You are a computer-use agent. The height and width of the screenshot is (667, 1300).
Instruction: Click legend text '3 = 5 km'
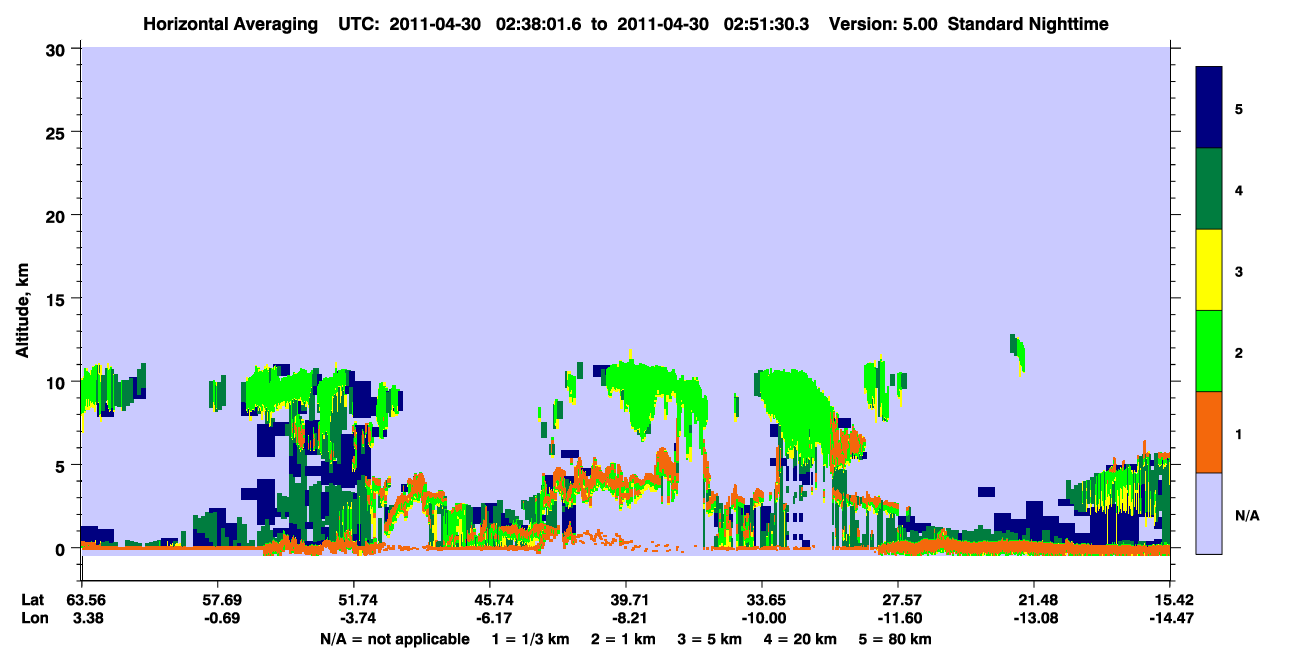[x=710, y=639]
